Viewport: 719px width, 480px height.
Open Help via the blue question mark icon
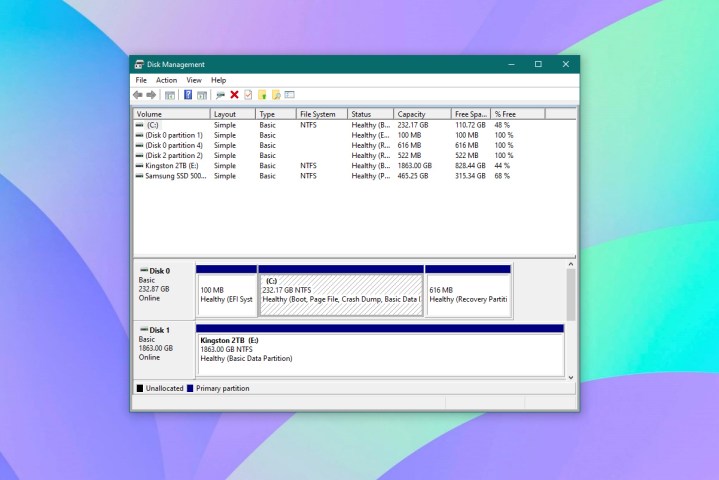[188, 94]
